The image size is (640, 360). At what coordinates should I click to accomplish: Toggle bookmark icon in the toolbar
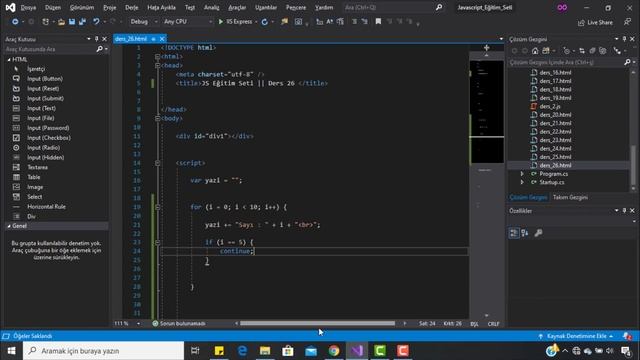pyautogui.click(x=378, y=22)
